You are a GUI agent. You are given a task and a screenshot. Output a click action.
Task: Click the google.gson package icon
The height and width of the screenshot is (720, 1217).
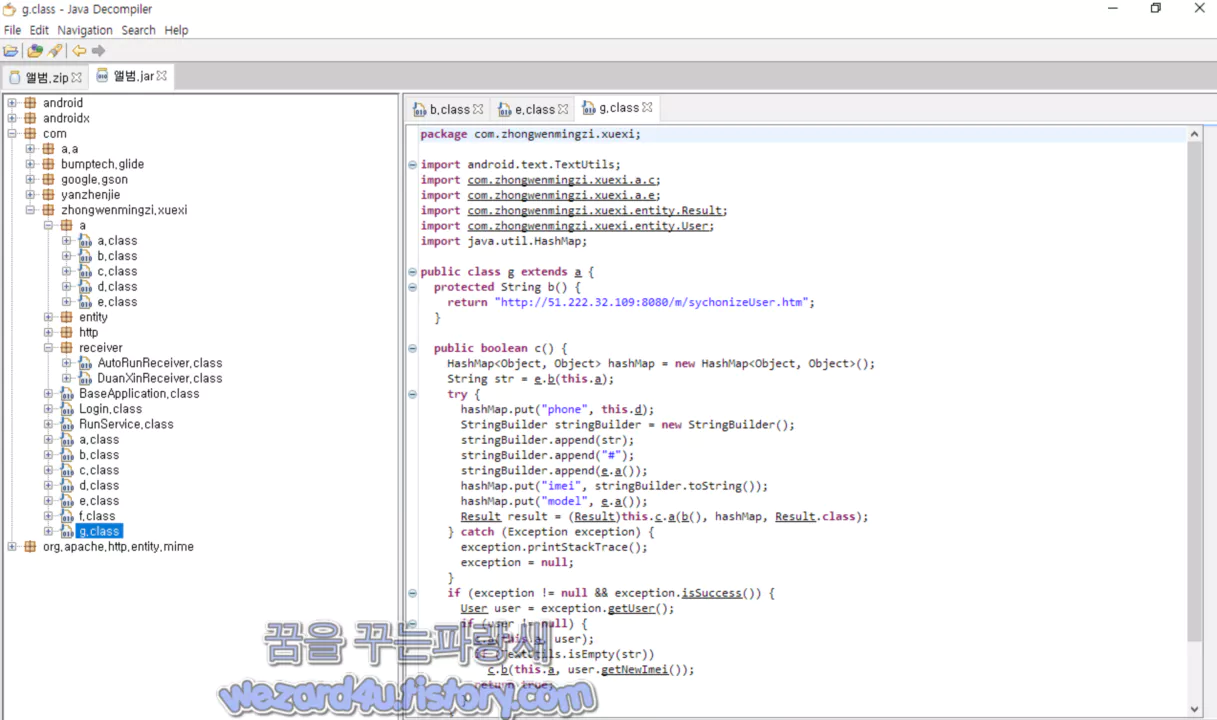point(48,179)
